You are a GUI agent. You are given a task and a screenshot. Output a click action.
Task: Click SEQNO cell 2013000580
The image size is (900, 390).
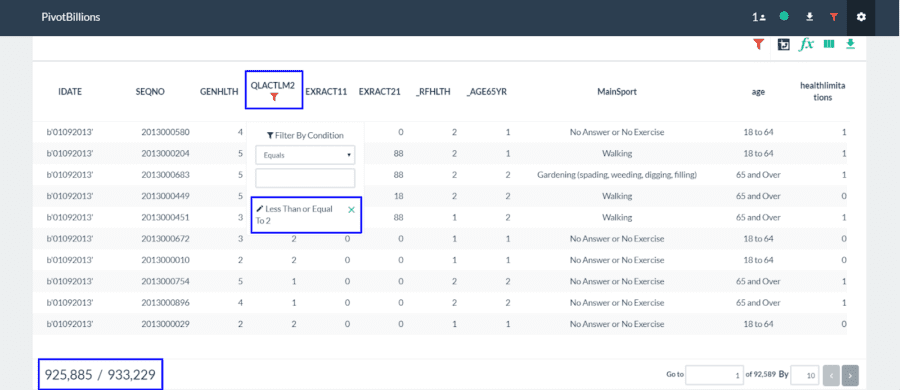tap(165, 132)
